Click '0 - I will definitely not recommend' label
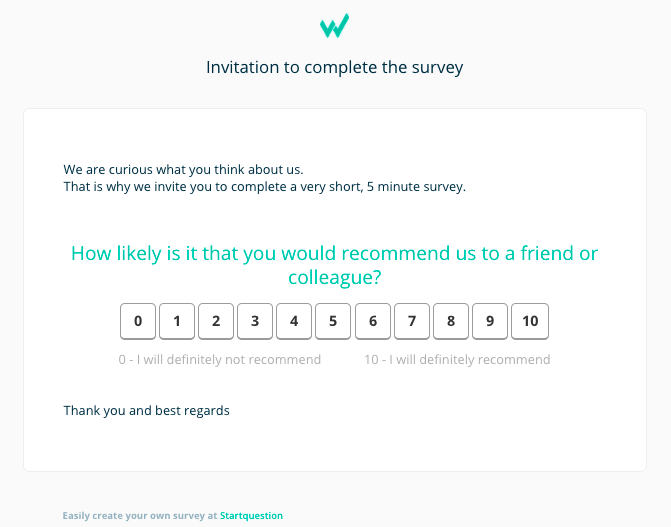The width and height of the screenshot is (671, 527). (x=220, y=359)
